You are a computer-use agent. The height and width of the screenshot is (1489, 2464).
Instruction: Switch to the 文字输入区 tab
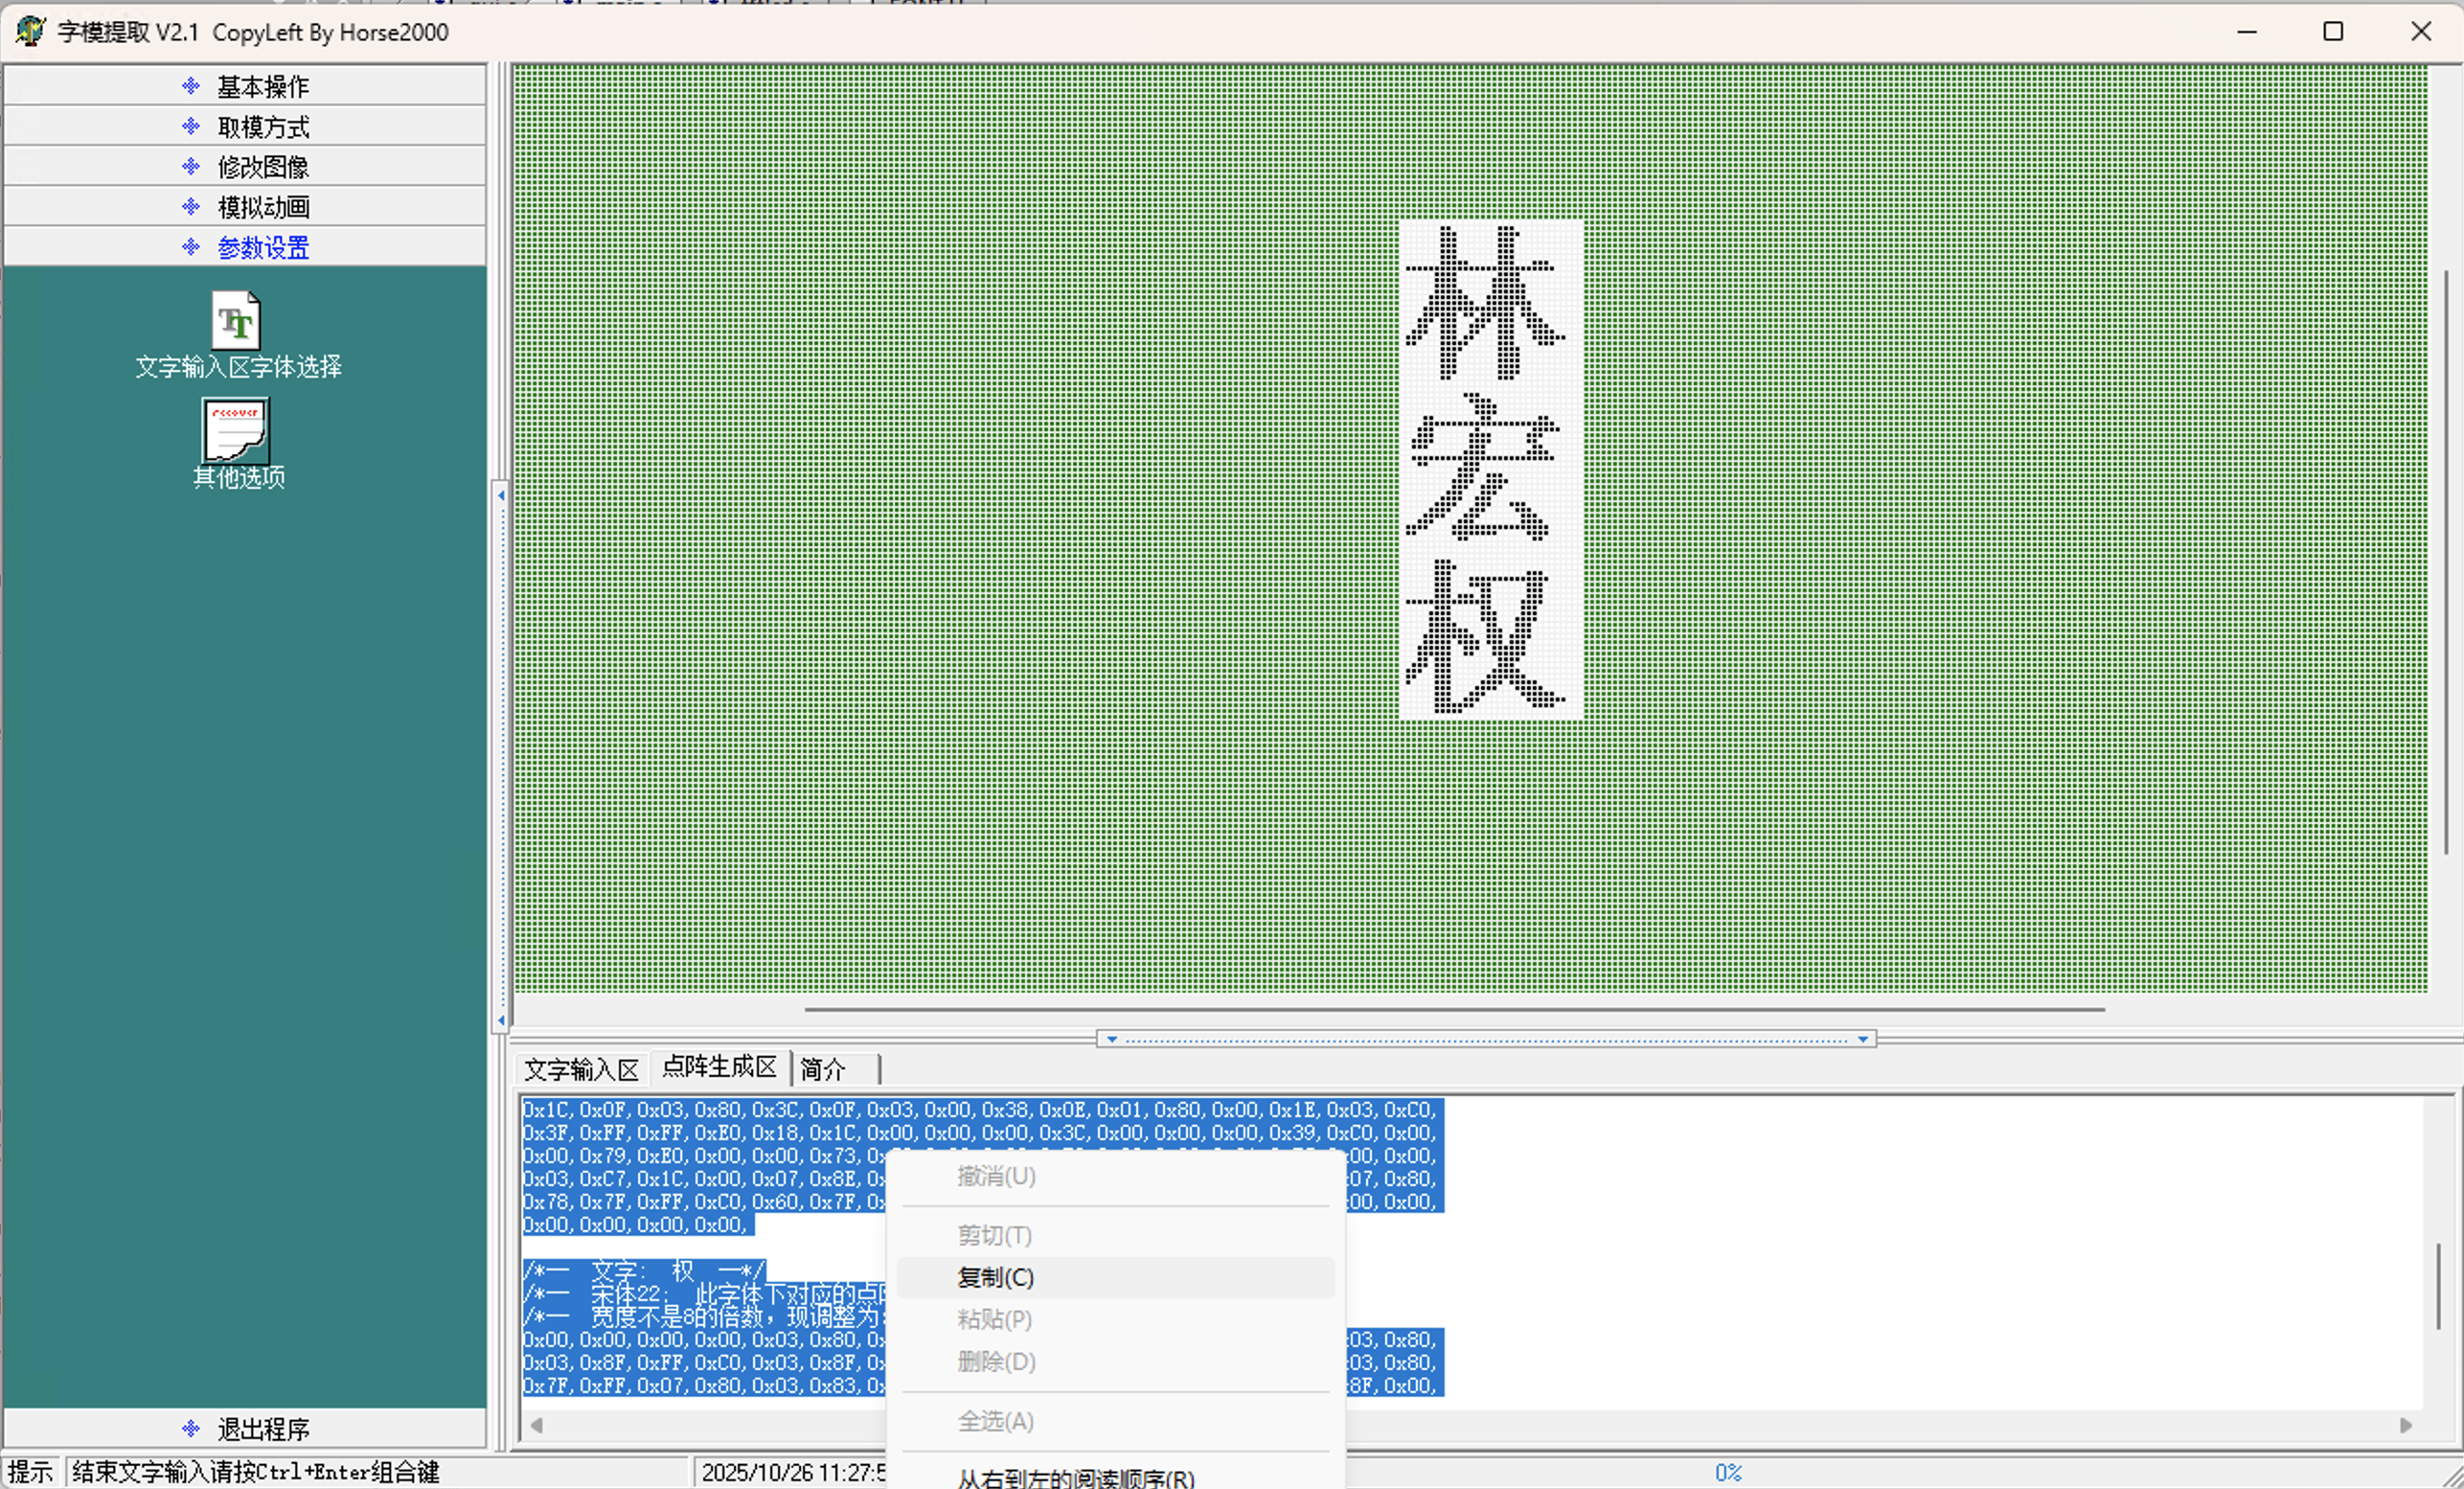[x=581, y=1069]
